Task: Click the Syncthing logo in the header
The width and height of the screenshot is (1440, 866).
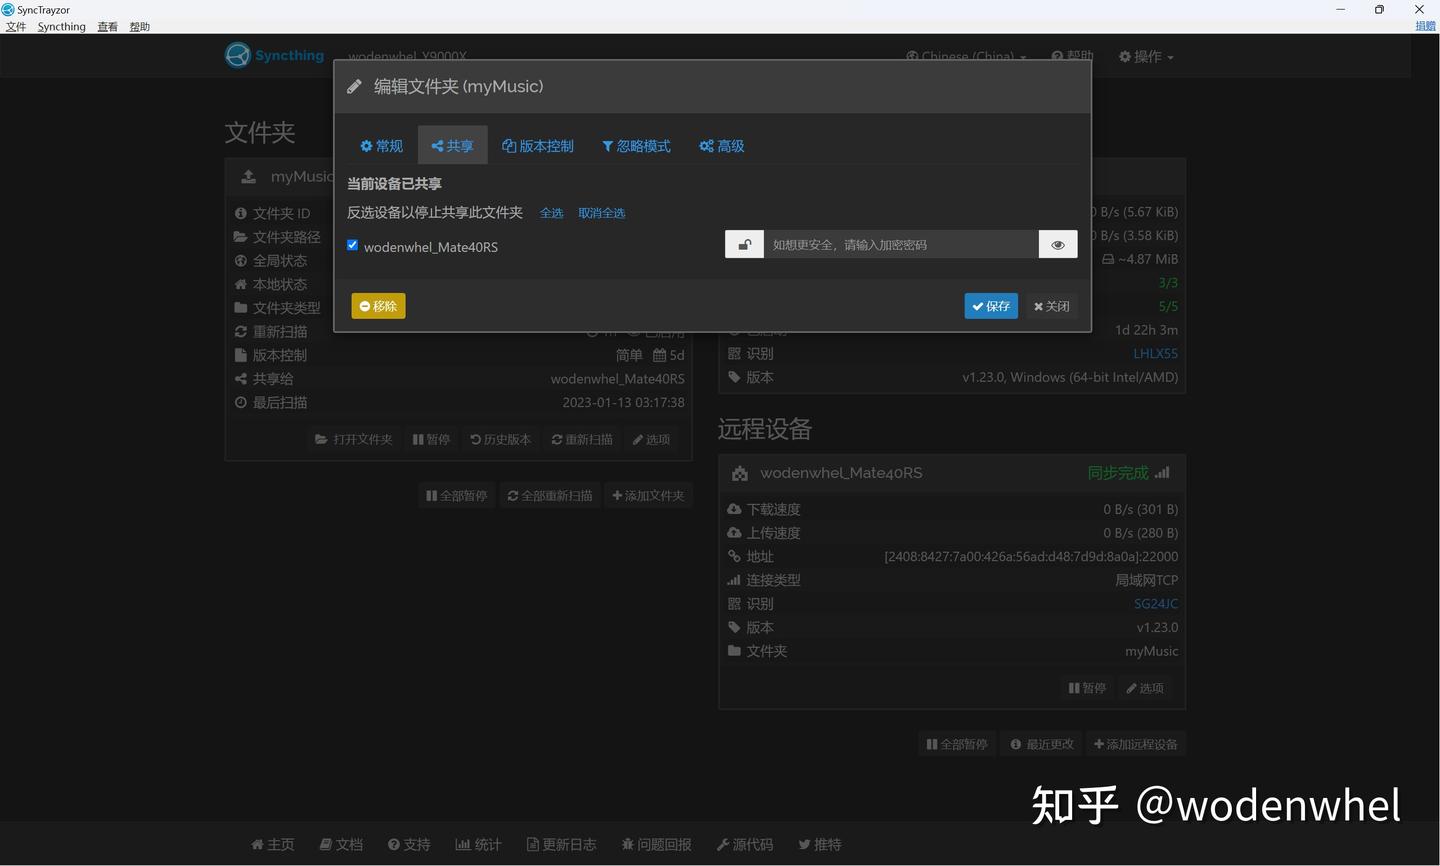Action: 237,55
